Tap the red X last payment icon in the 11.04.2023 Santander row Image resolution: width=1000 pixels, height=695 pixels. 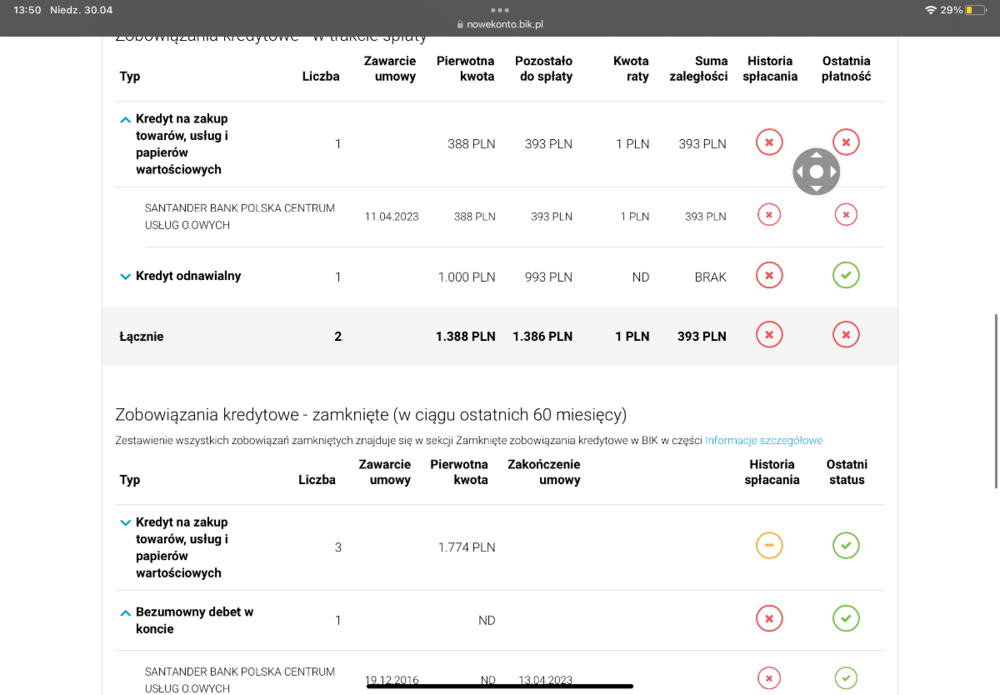(x=846, y=215)
